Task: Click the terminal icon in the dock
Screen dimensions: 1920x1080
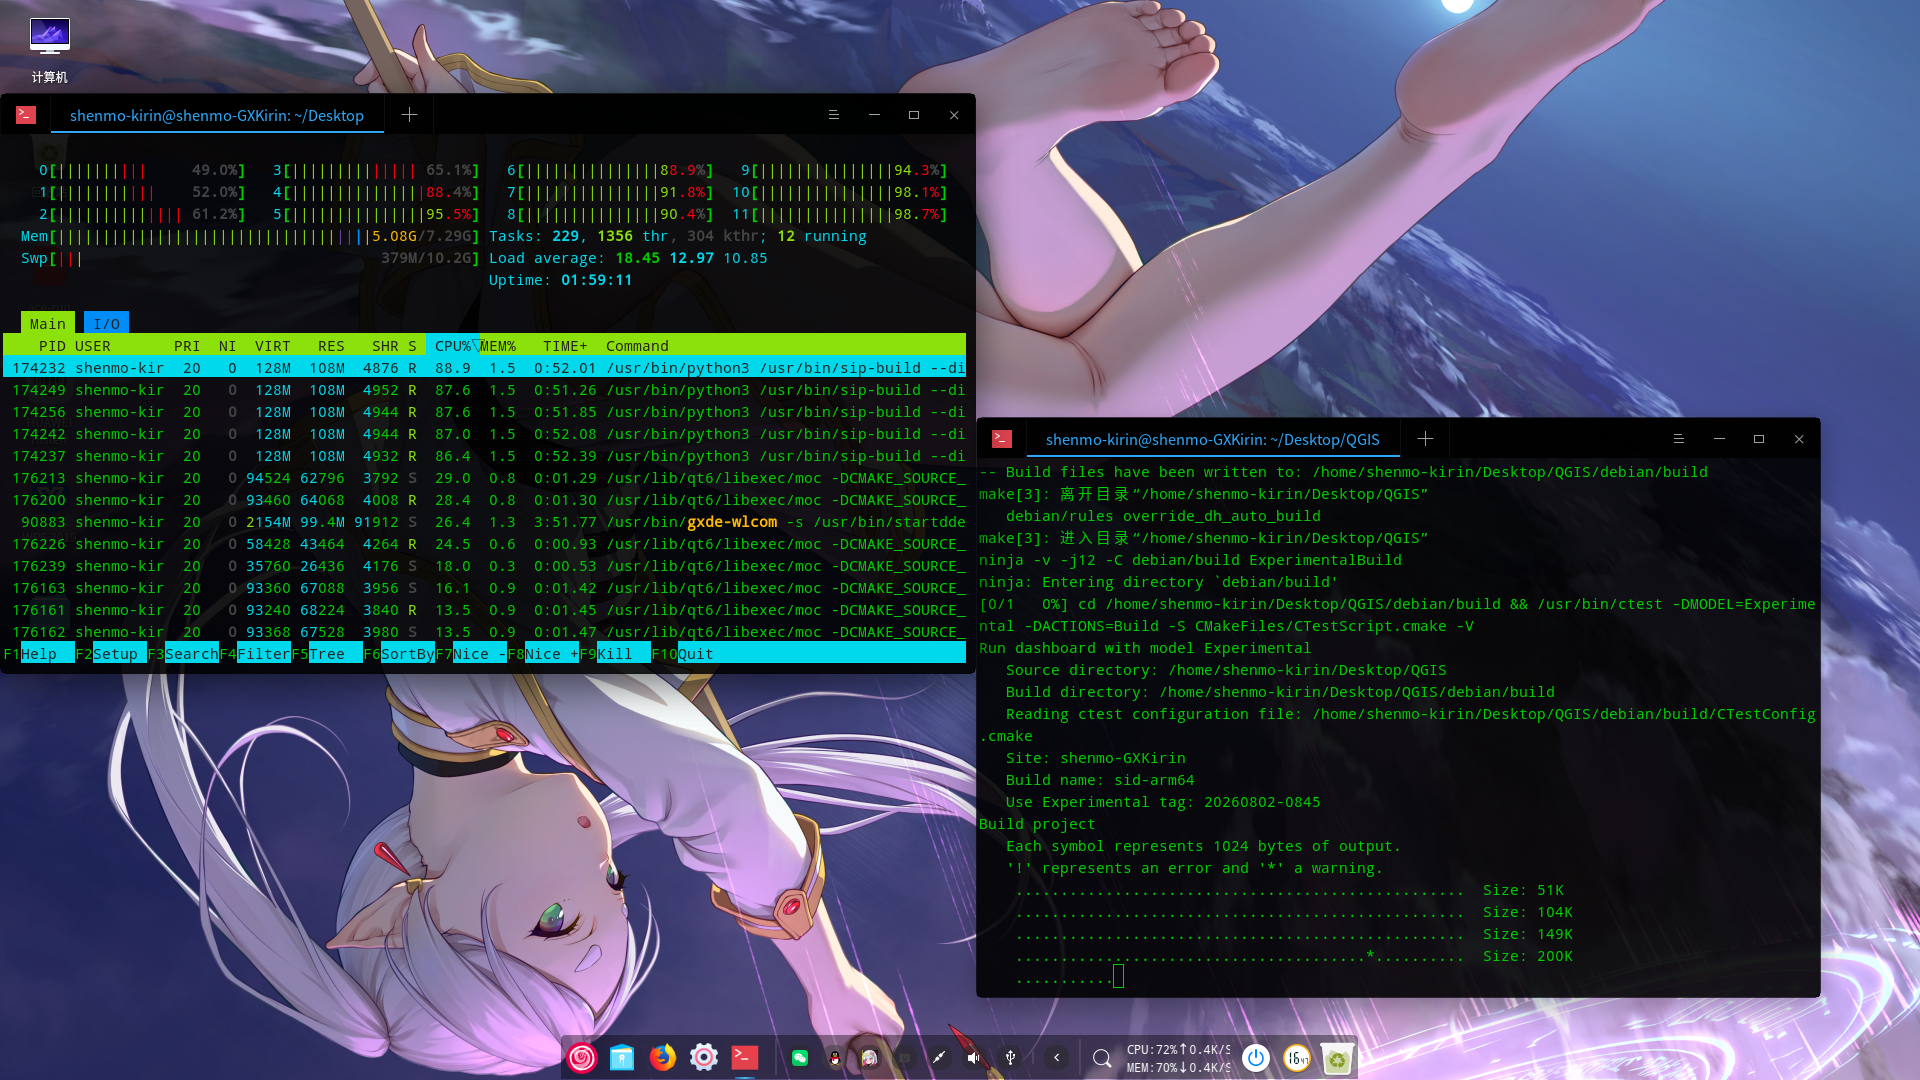Action: [745, 1058]
